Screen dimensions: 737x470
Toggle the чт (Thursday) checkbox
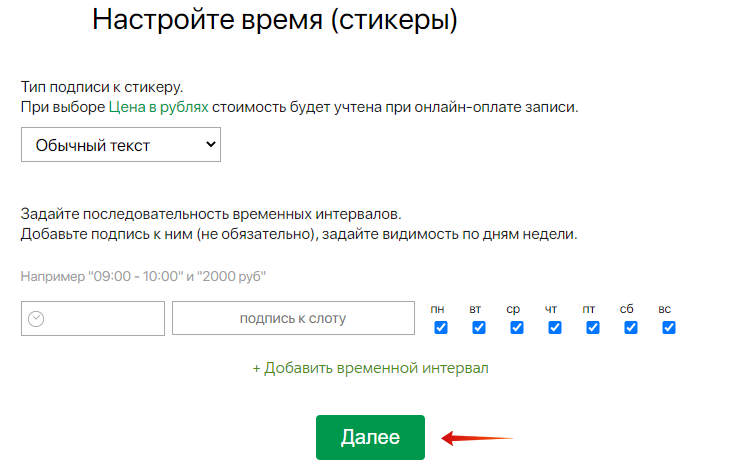pyautogui.click(x=555, y=327)
